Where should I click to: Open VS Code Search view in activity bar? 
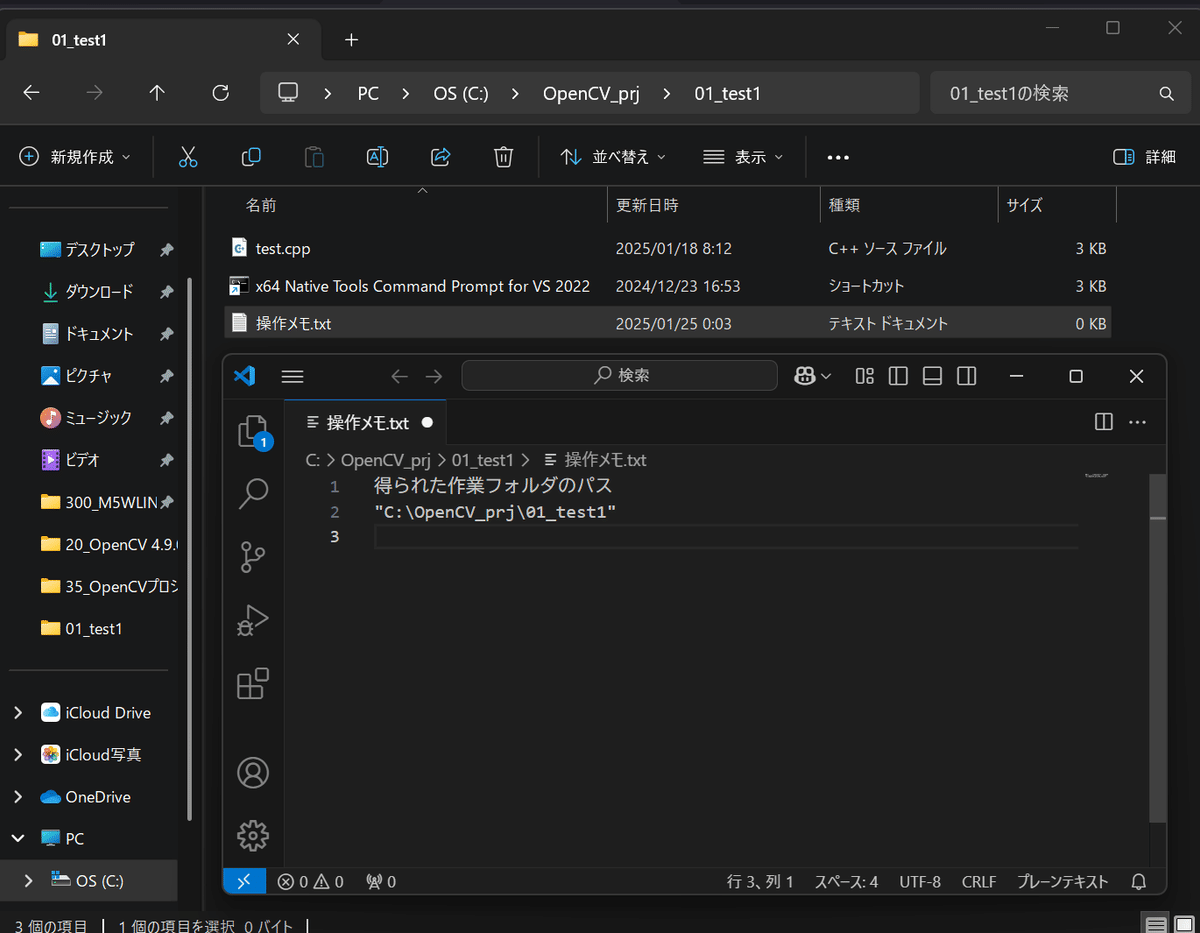pos(253,492)
